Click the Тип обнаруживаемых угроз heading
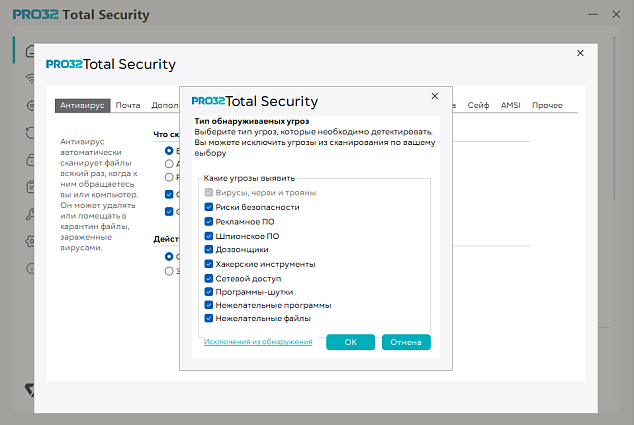634x425 pixels. click(252, 121)
